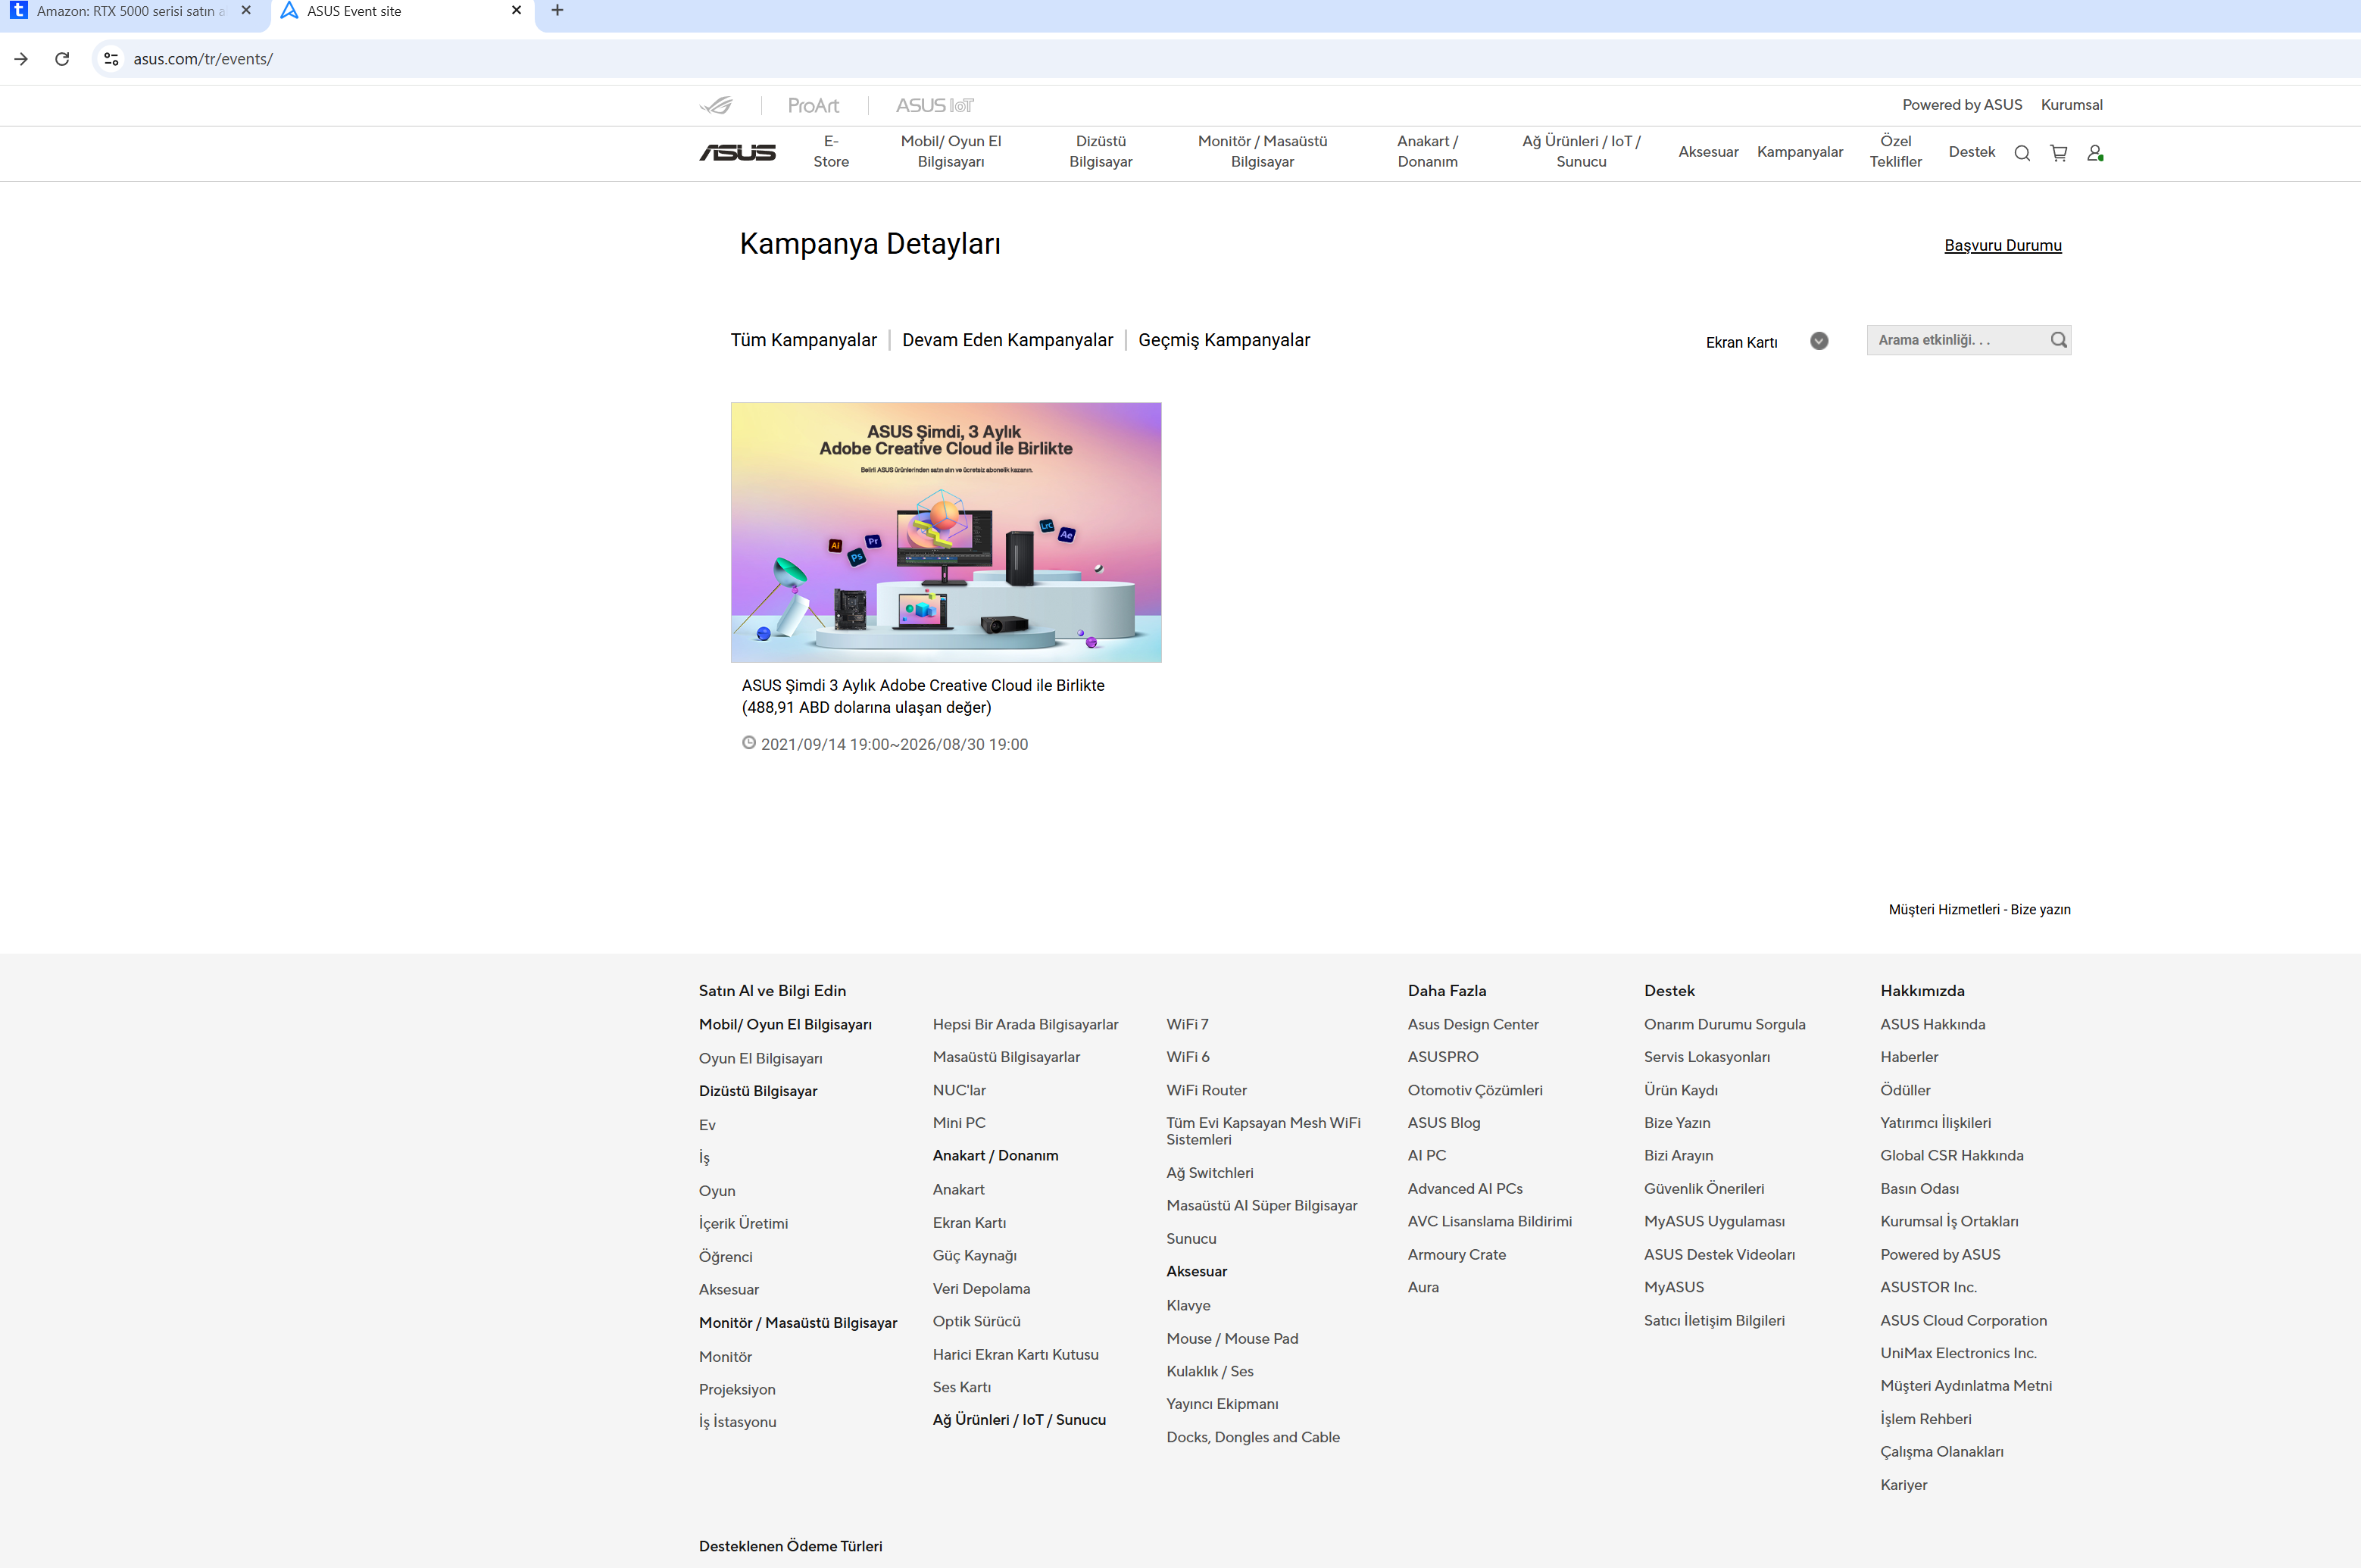Screen dimensions: 2361x1568
Task: Open the MyASUS Uygulaması footer link
Action: click(x=1714, y=1221)
